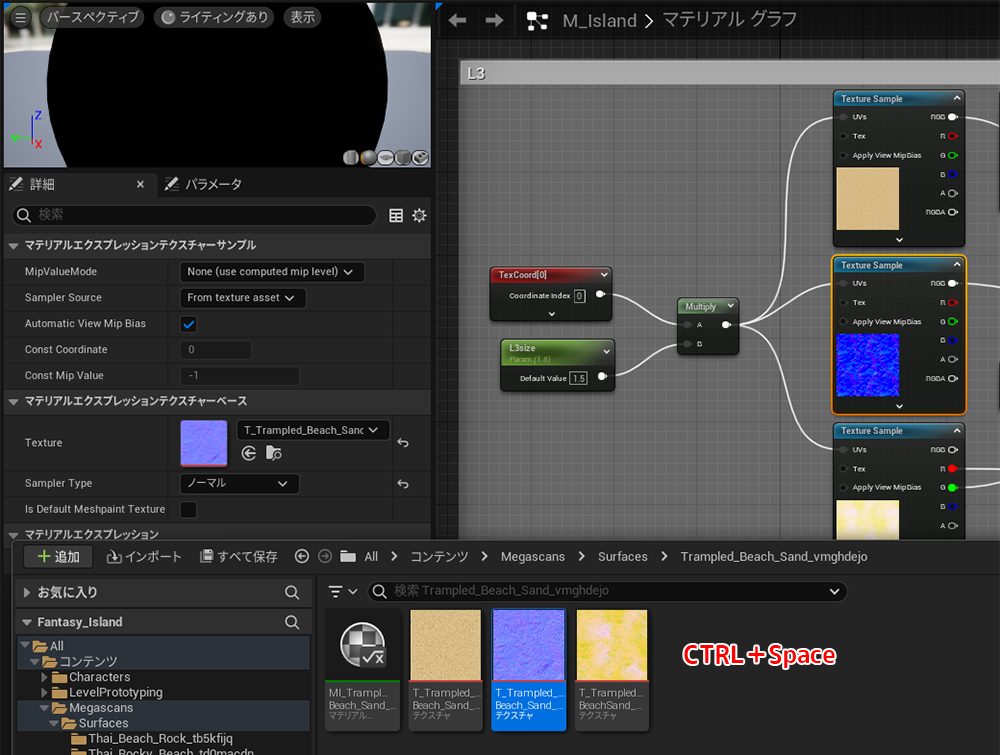The height and width of the screenshot is (755, 1000).
Task: Open the details panel gear settings
Action: click(419, 215)
